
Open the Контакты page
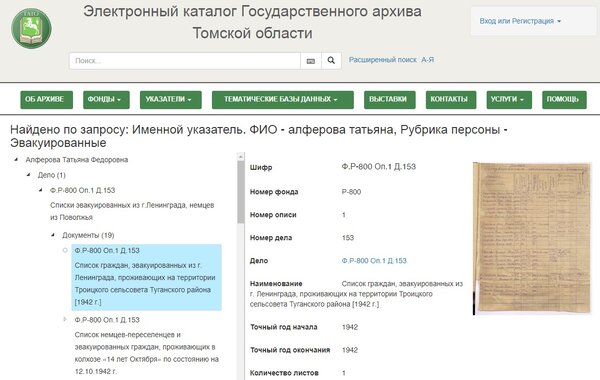[x=451, y=99]
